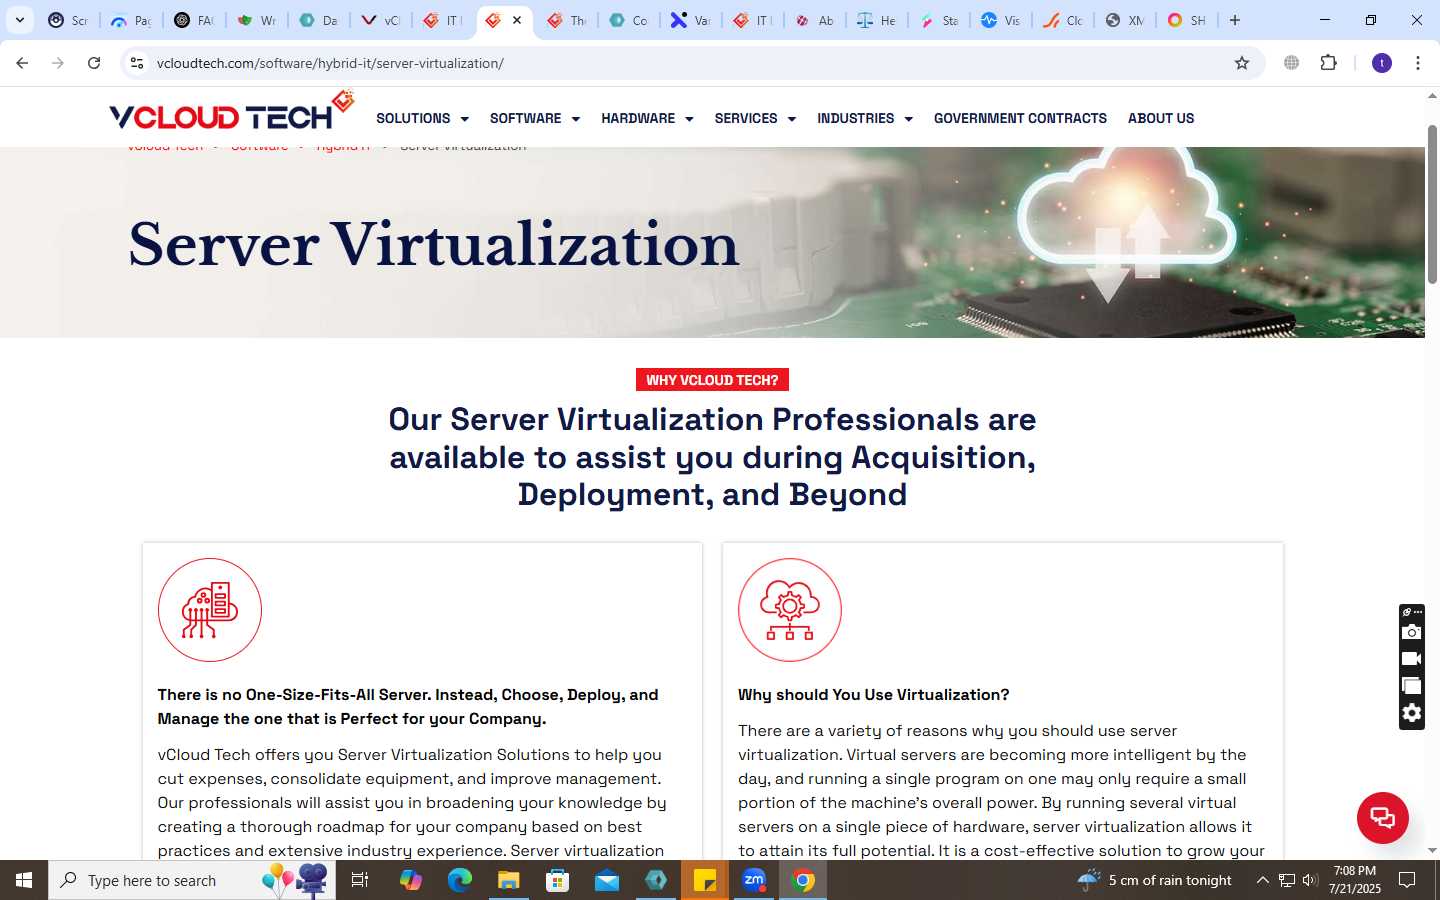The height and width of the screenshot is (900, 1440).
Task: Switch to the 'SH' browser tab
Action: 1186,20
